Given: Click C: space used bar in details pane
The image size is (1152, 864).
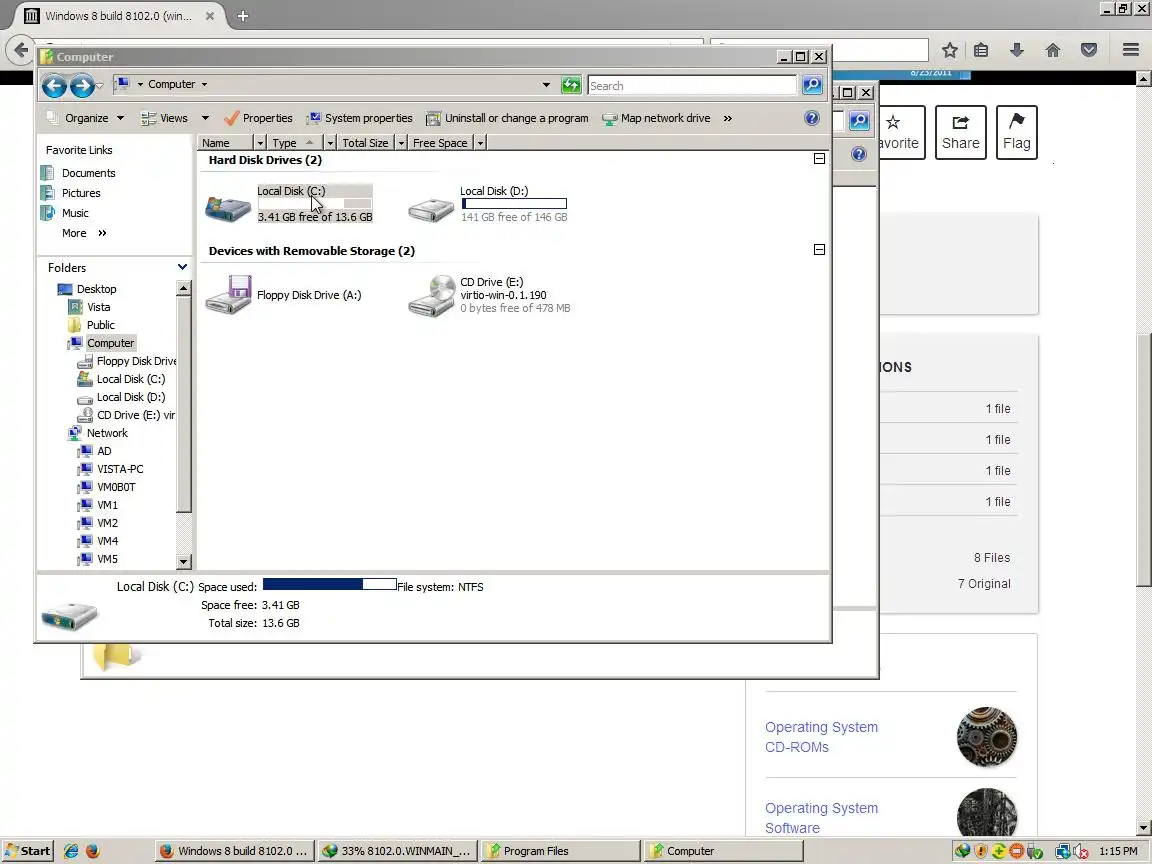Looking at the screenshot, I should tap(329, 584).
